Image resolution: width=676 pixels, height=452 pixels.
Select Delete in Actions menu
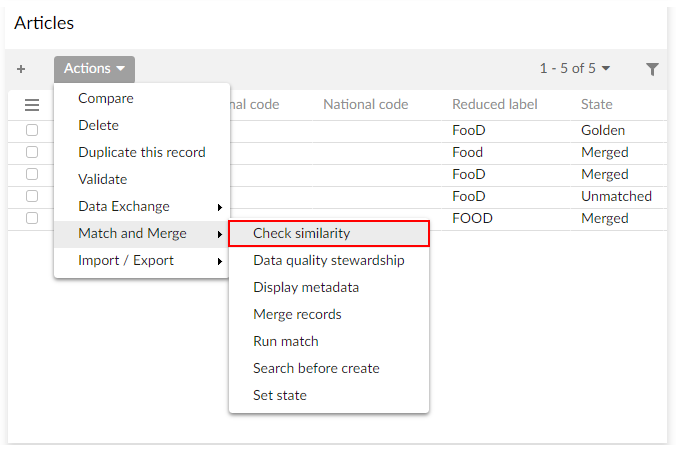(x=98, y=126)
